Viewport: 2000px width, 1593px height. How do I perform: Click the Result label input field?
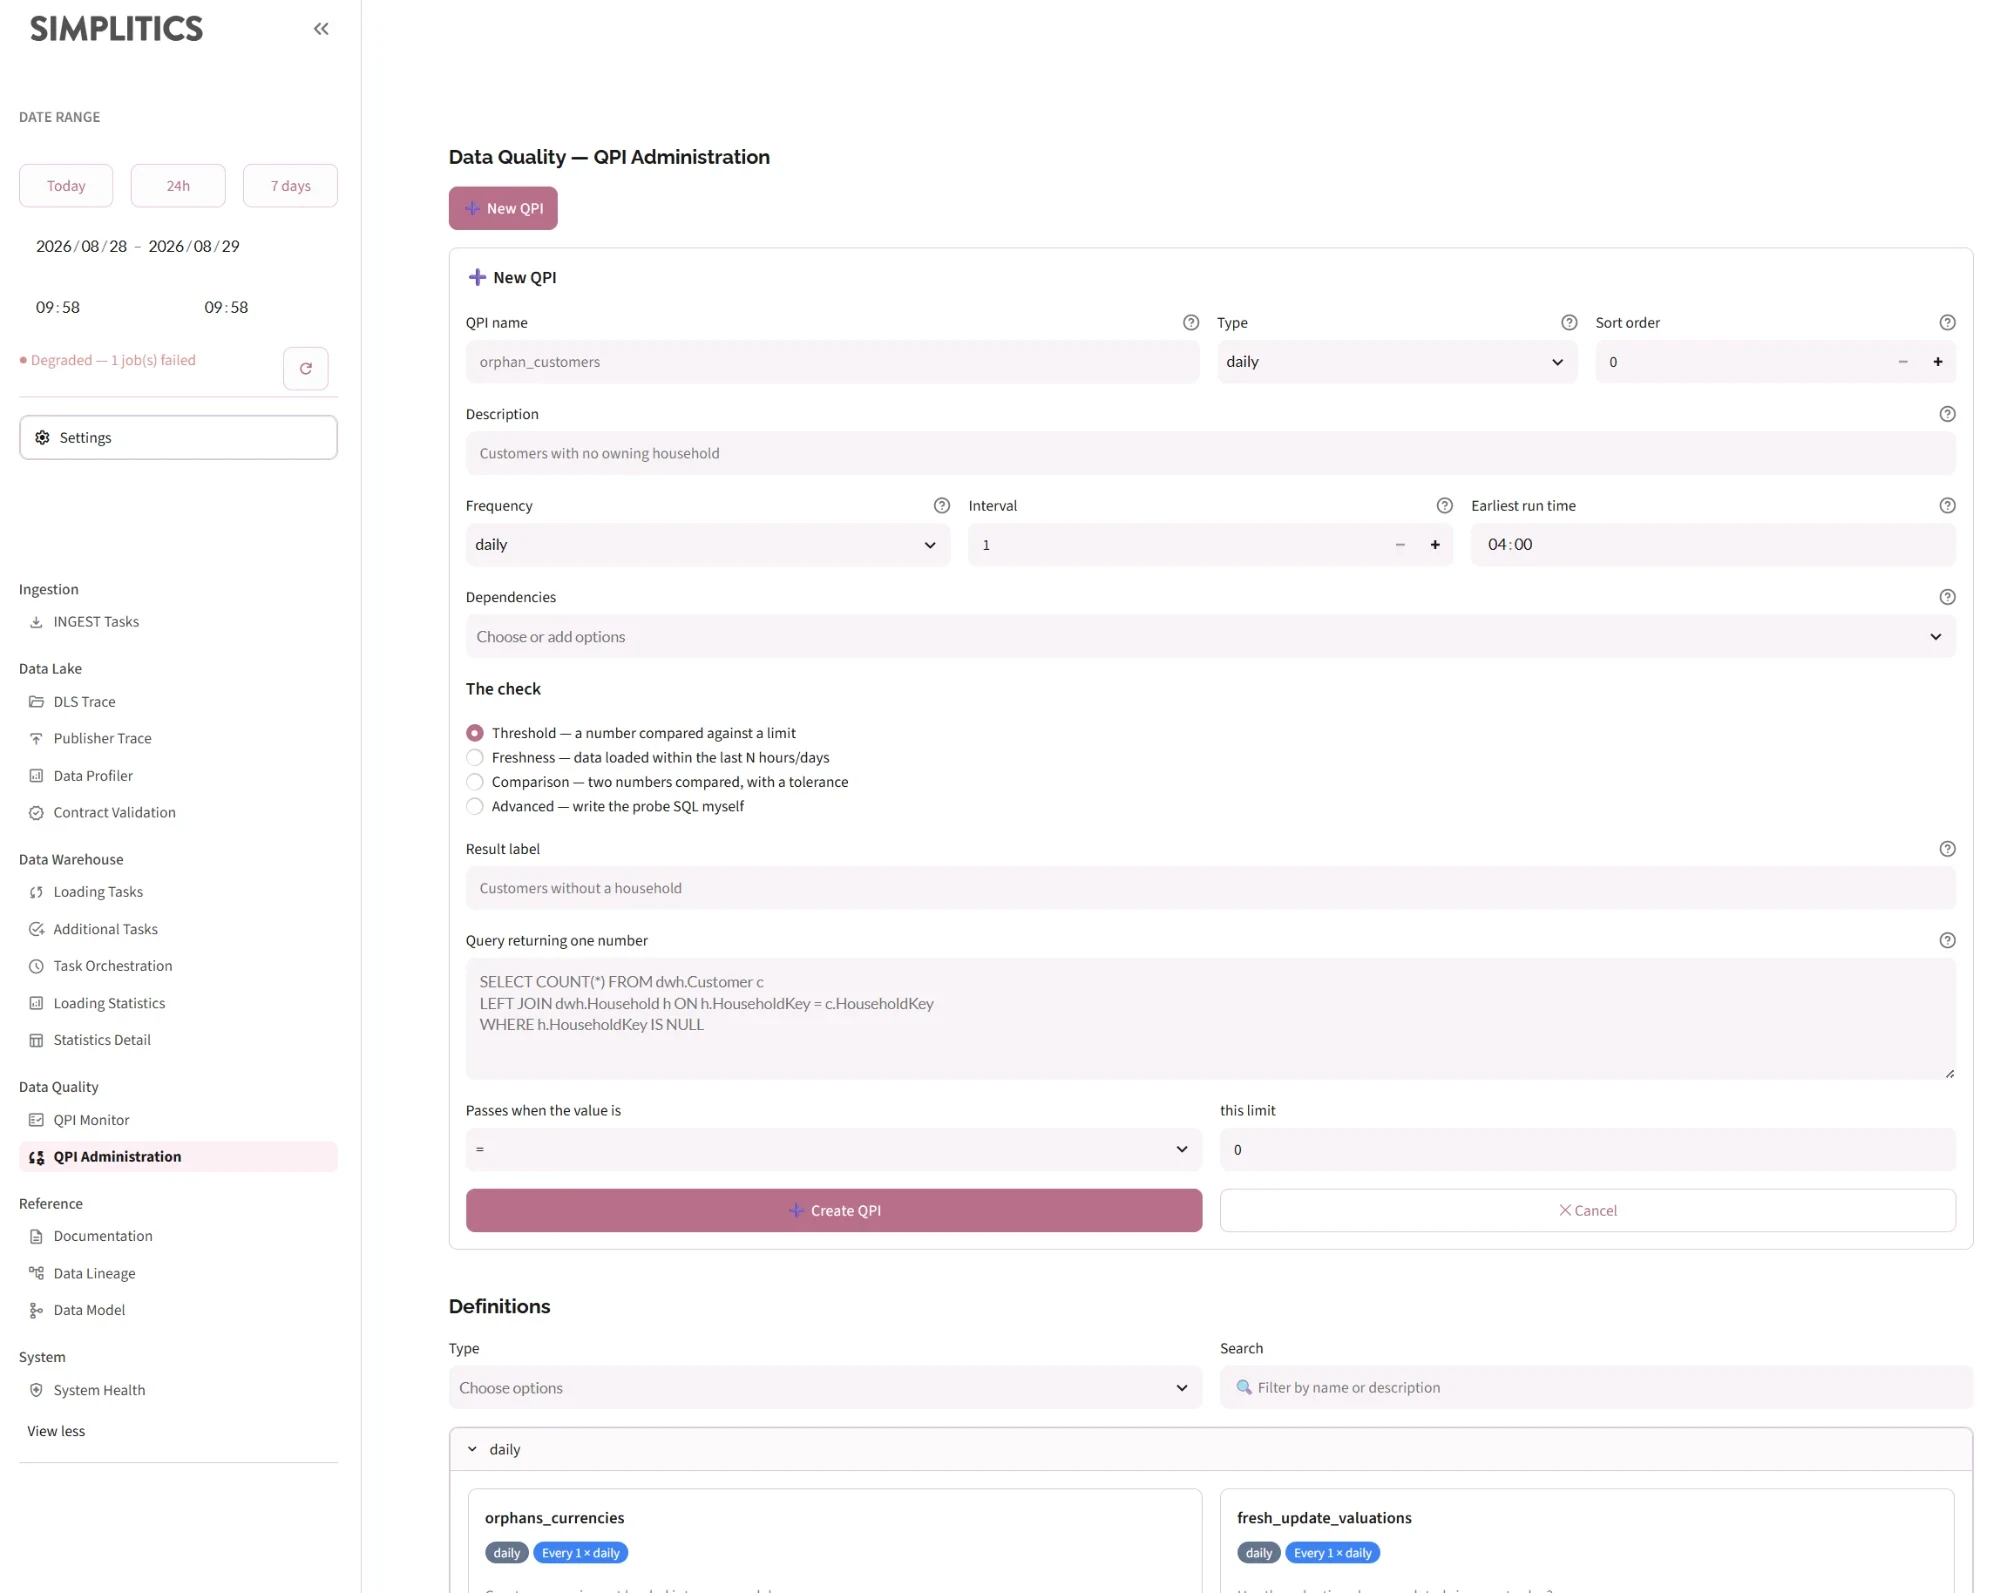[1210, 888]
